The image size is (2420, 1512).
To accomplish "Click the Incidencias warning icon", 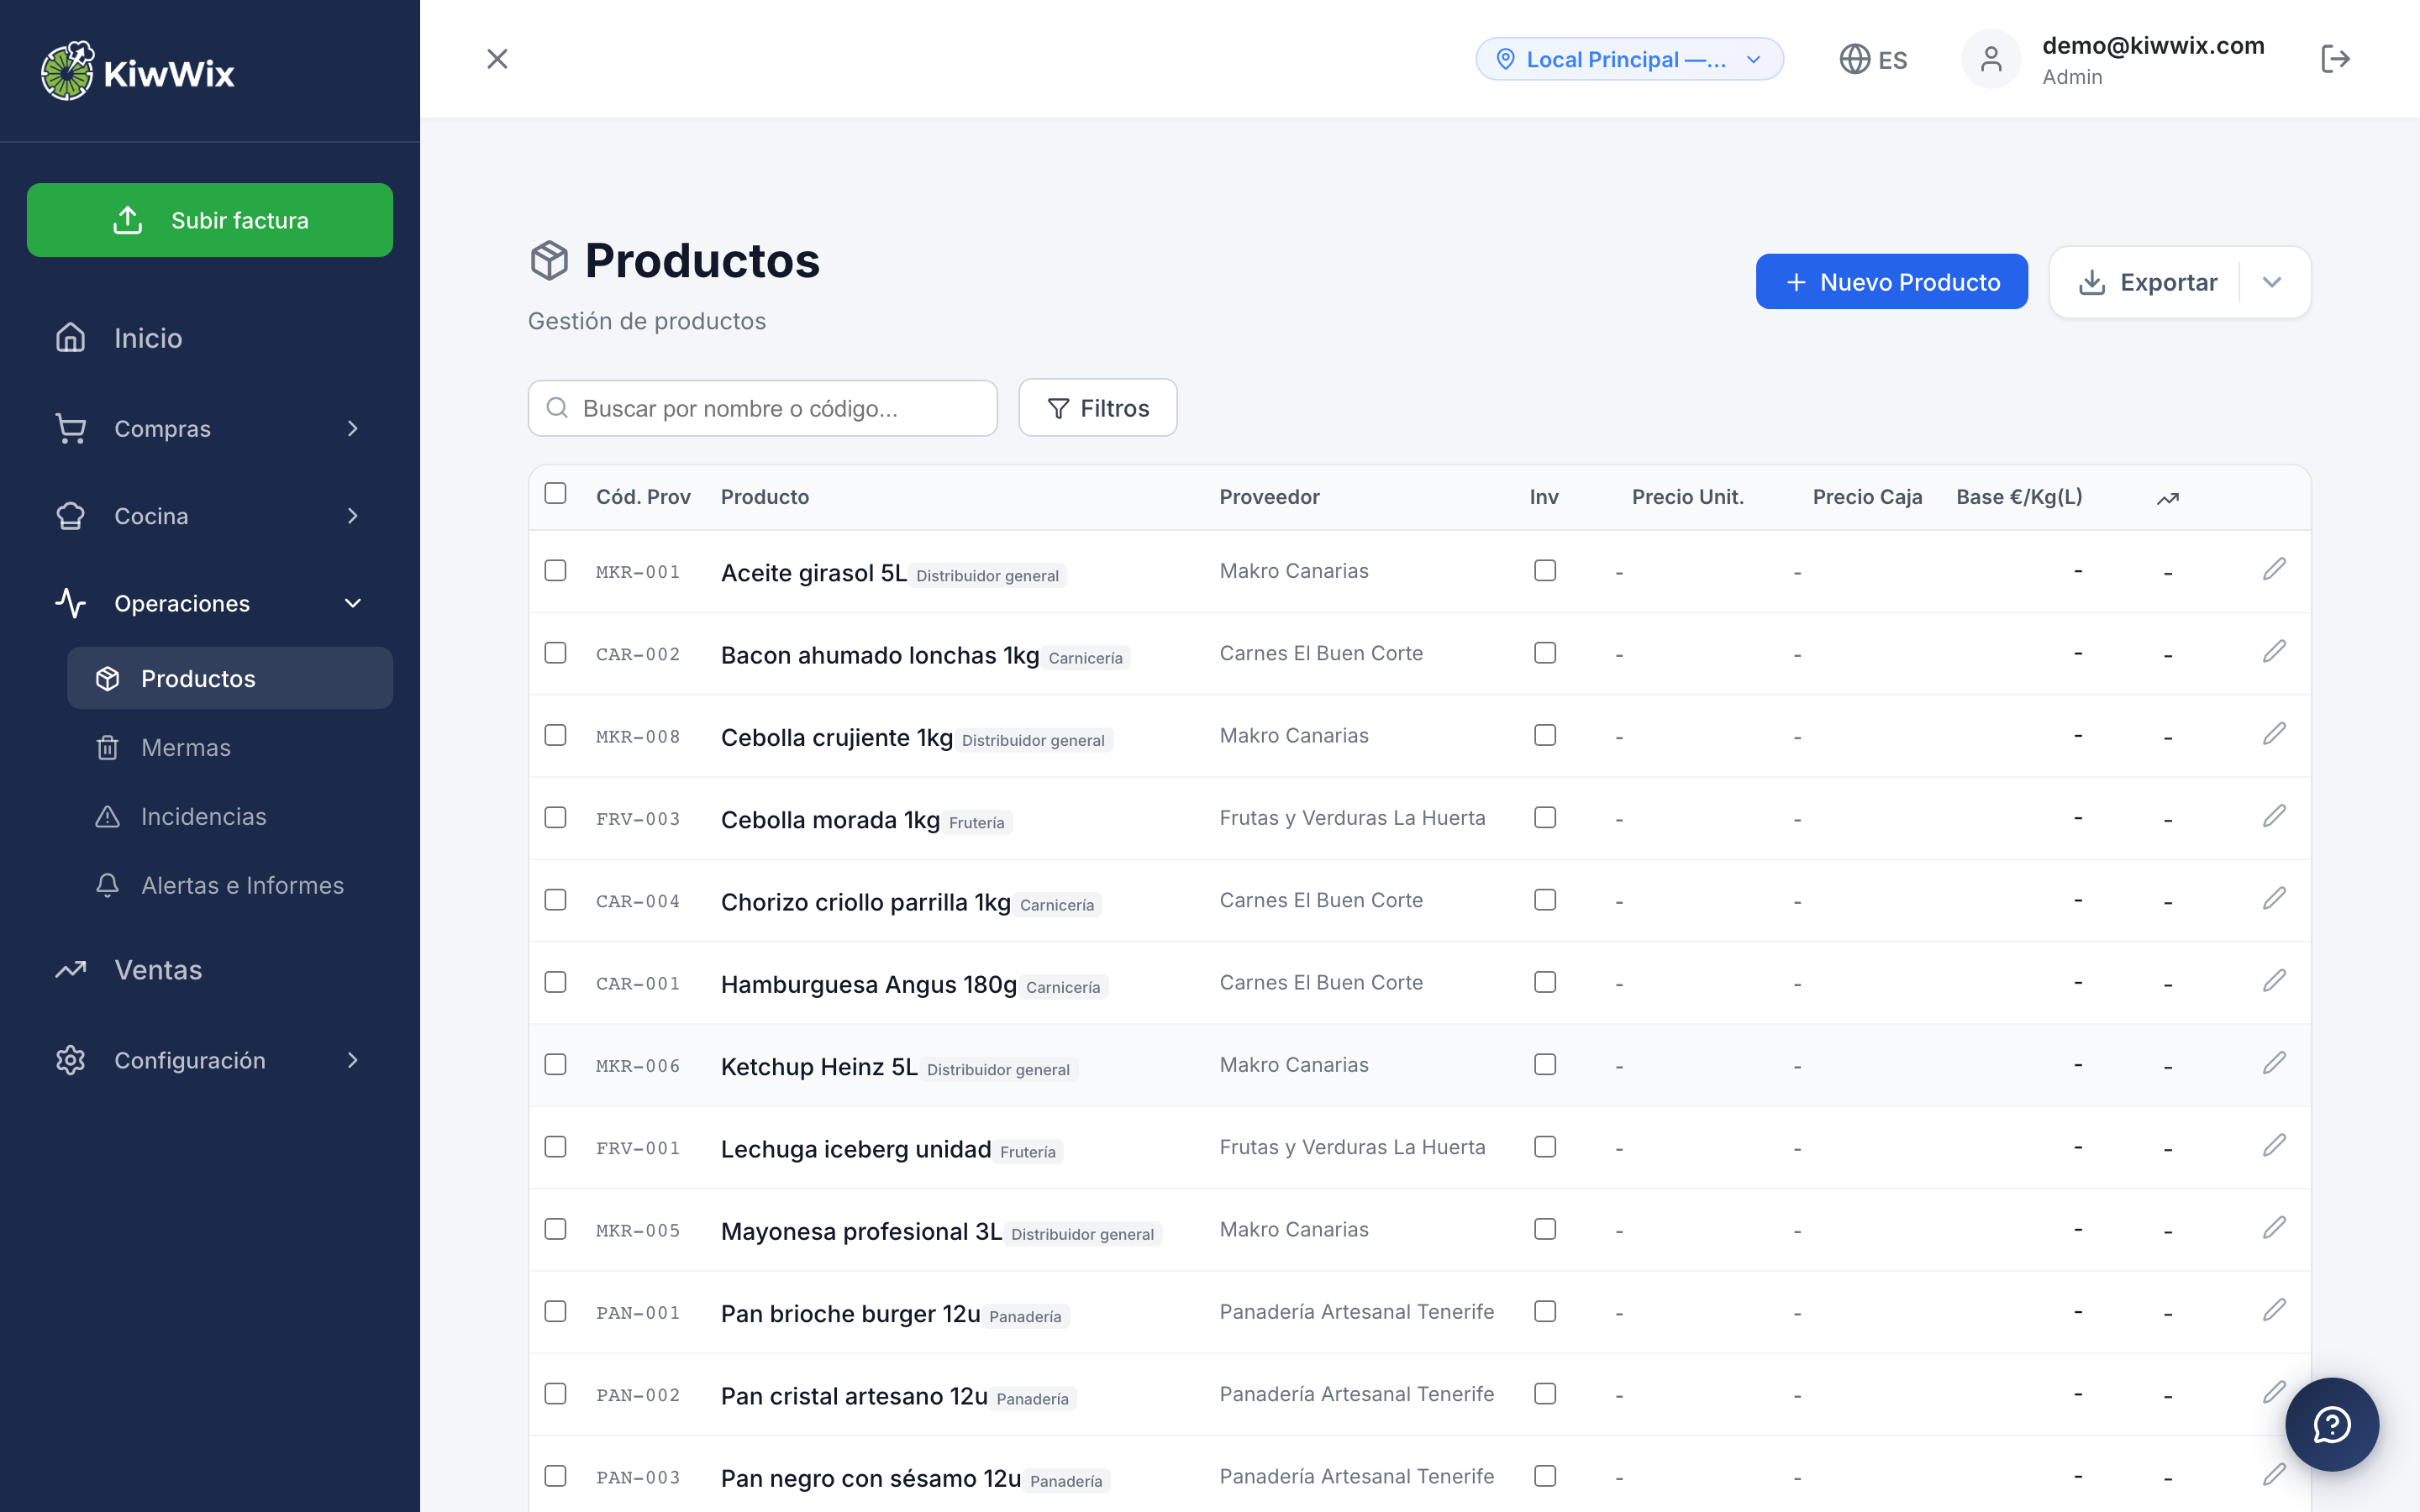I will click(x=108, y=816).
